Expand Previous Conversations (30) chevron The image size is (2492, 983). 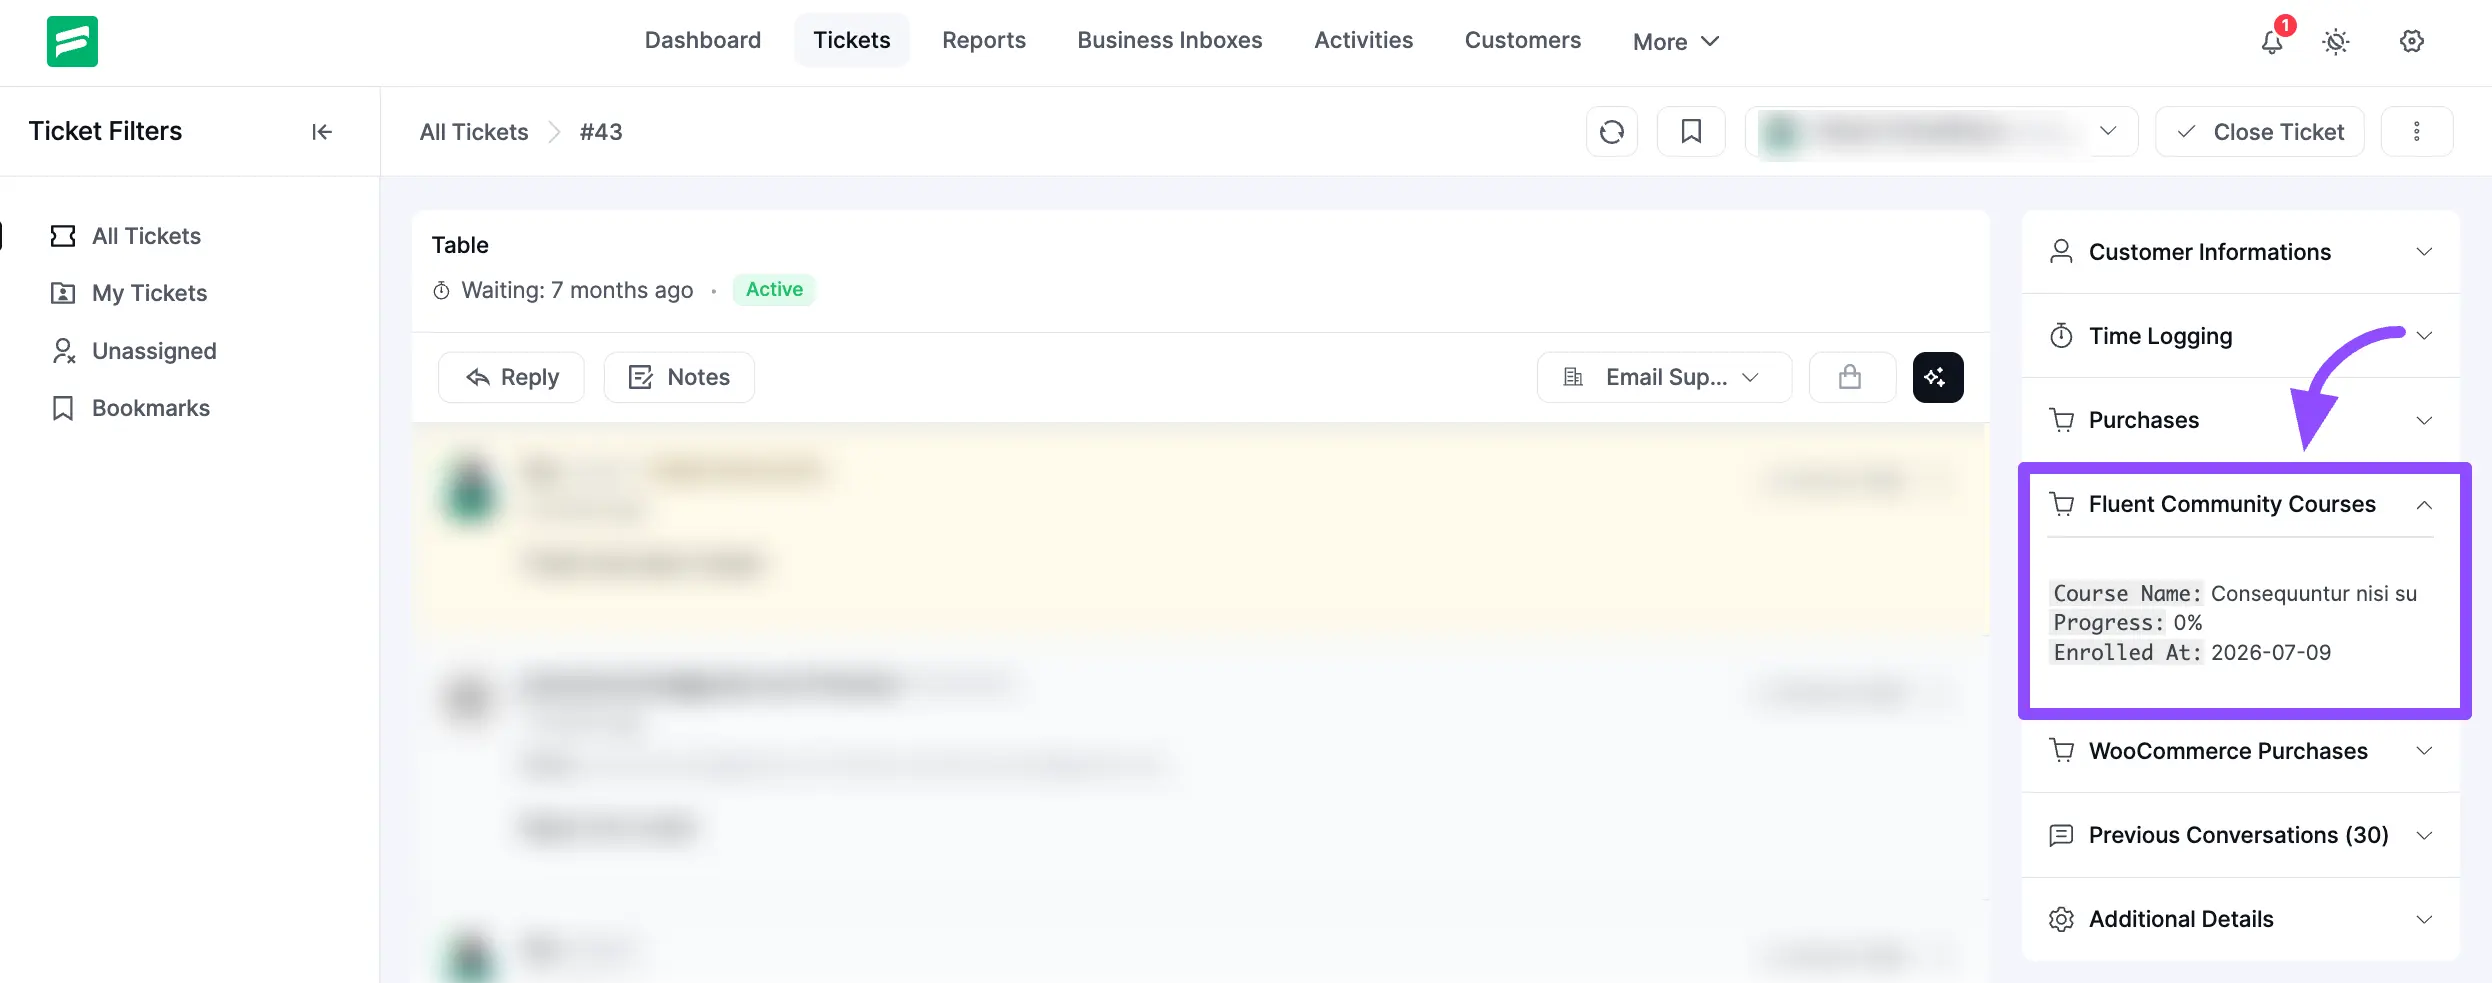2424,835
